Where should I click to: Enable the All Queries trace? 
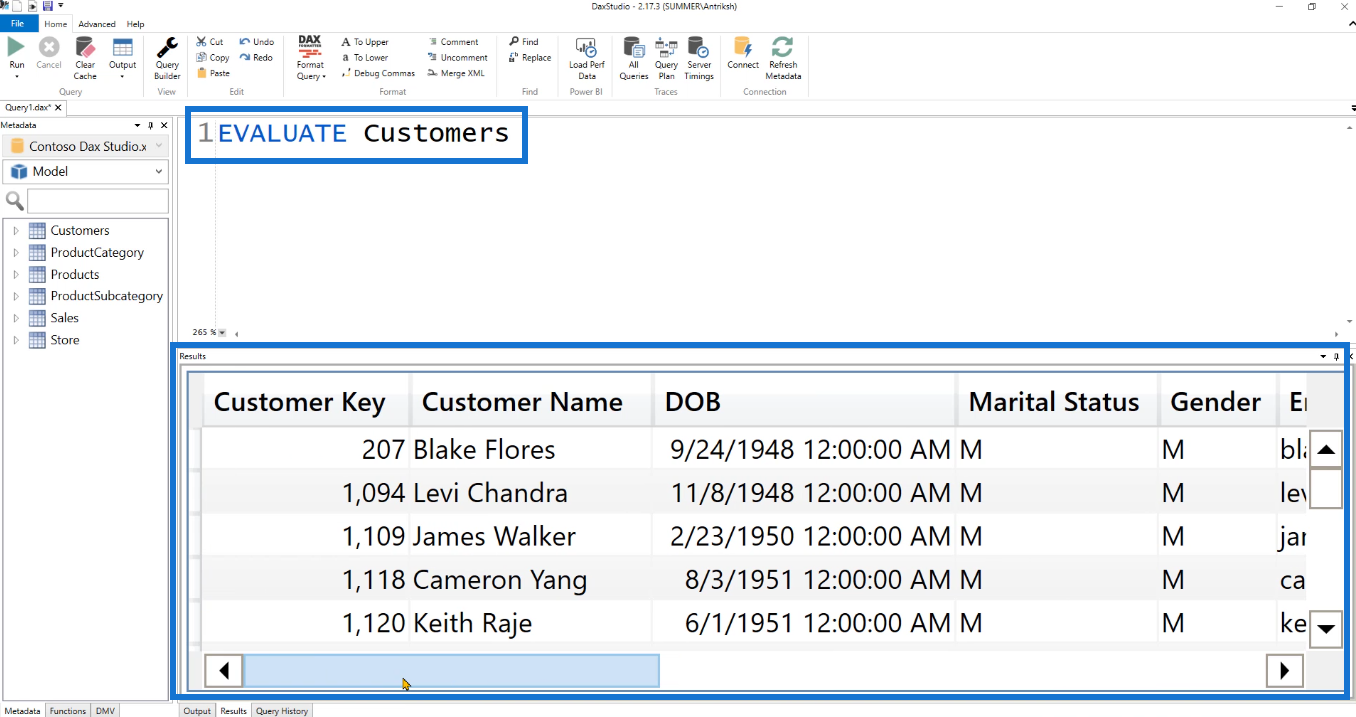point(633,58)
